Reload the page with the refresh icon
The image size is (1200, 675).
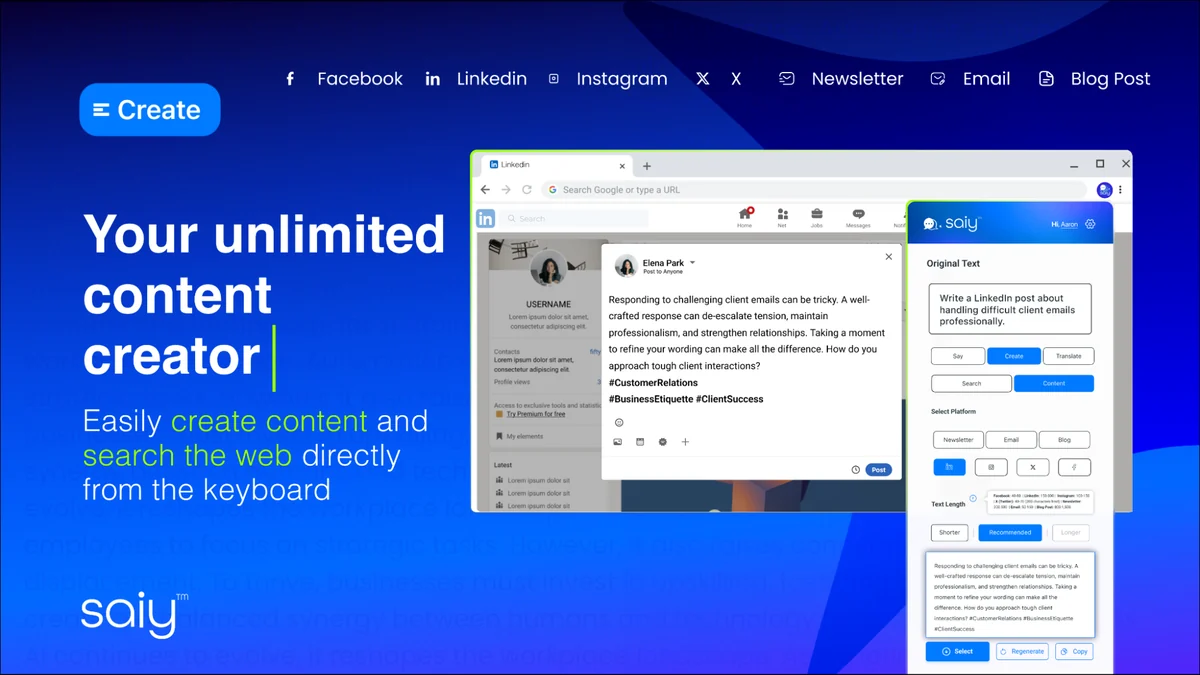527,189
